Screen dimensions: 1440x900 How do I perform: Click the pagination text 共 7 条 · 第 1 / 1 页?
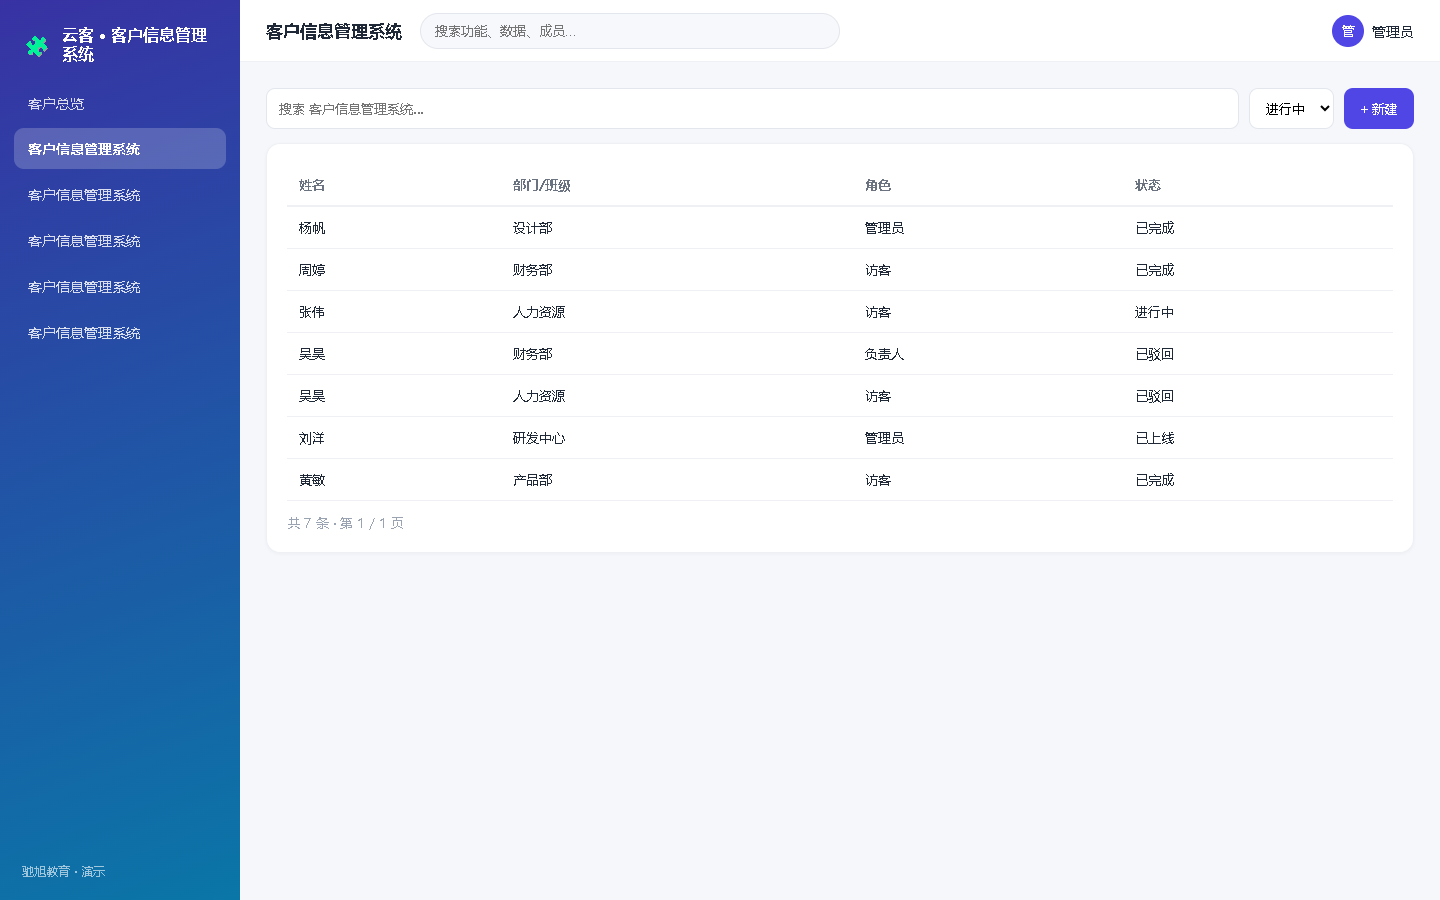pos(346,523)
